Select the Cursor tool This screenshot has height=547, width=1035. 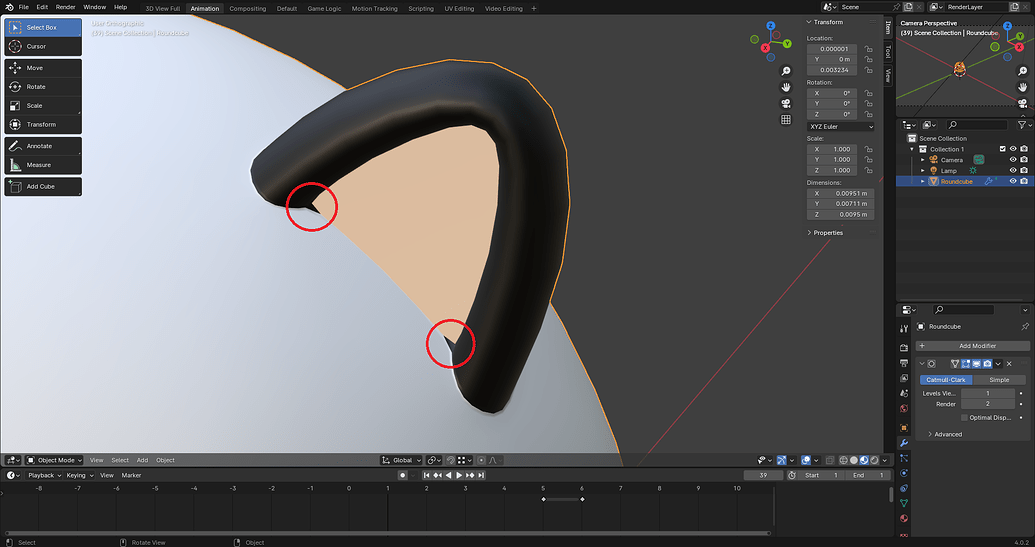click(43, 46)
